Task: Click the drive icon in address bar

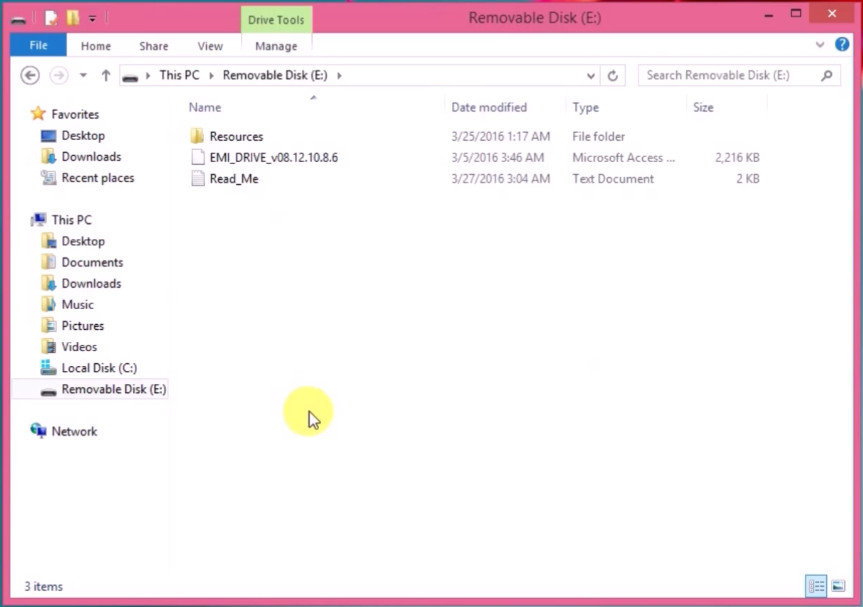Action: click(x=130, y=76)
